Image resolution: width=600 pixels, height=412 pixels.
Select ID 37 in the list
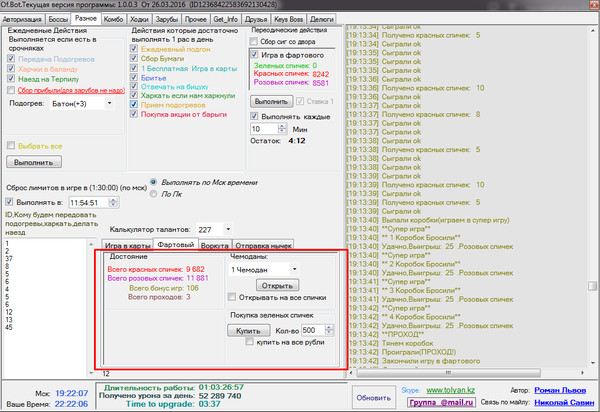coord(9,259)
